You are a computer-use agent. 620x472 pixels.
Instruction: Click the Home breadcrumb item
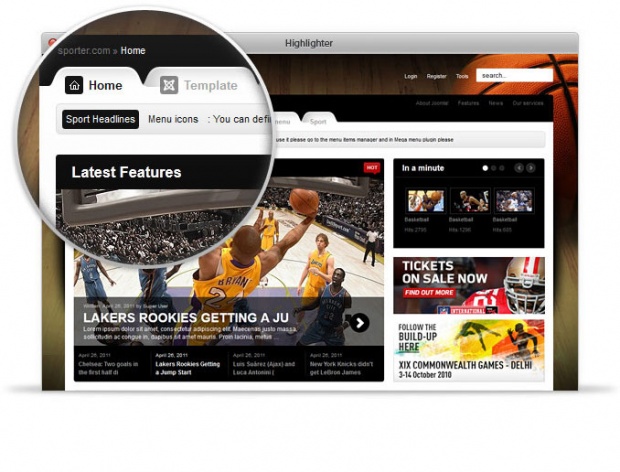click(x=133, y=51)
